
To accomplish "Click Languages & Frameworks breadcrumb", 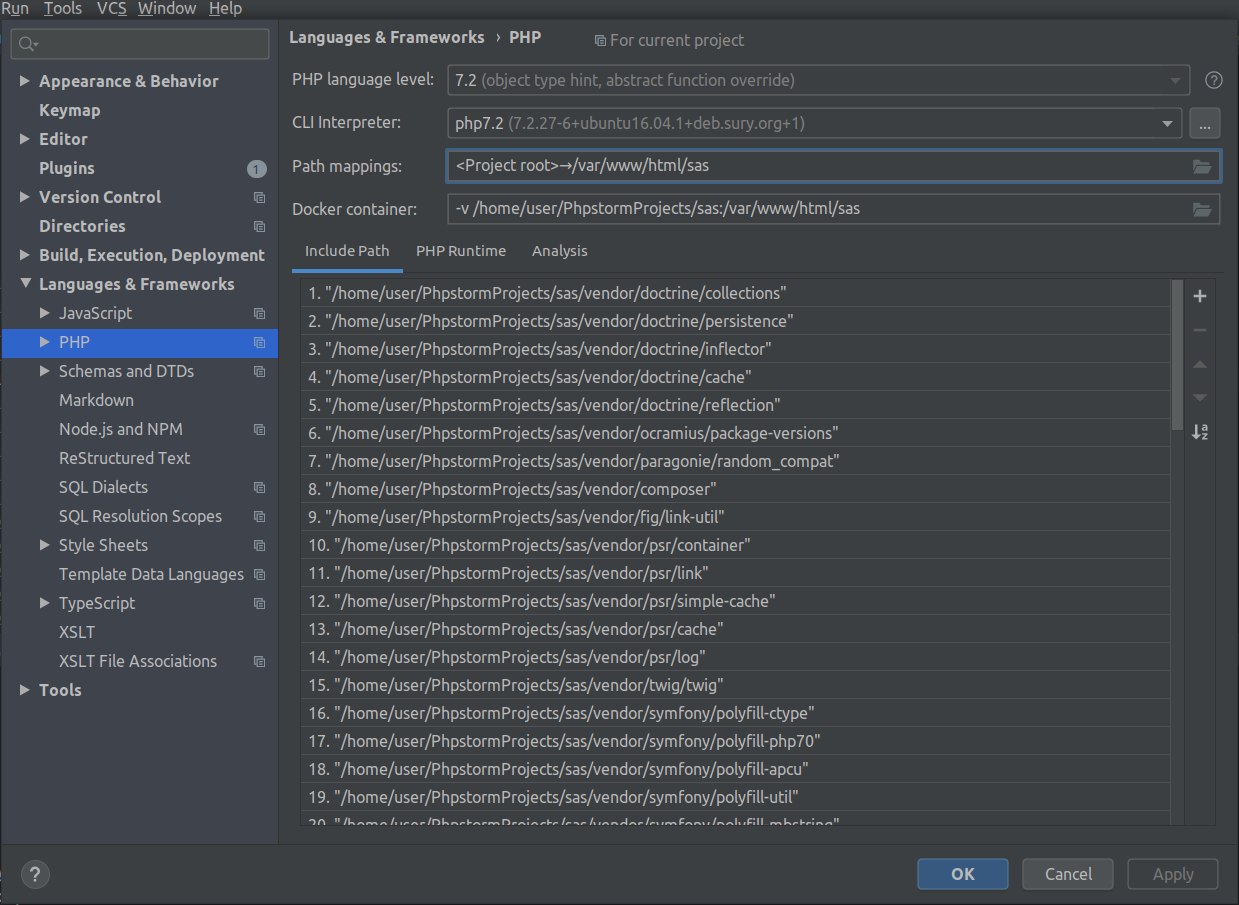I will point(386,37).
